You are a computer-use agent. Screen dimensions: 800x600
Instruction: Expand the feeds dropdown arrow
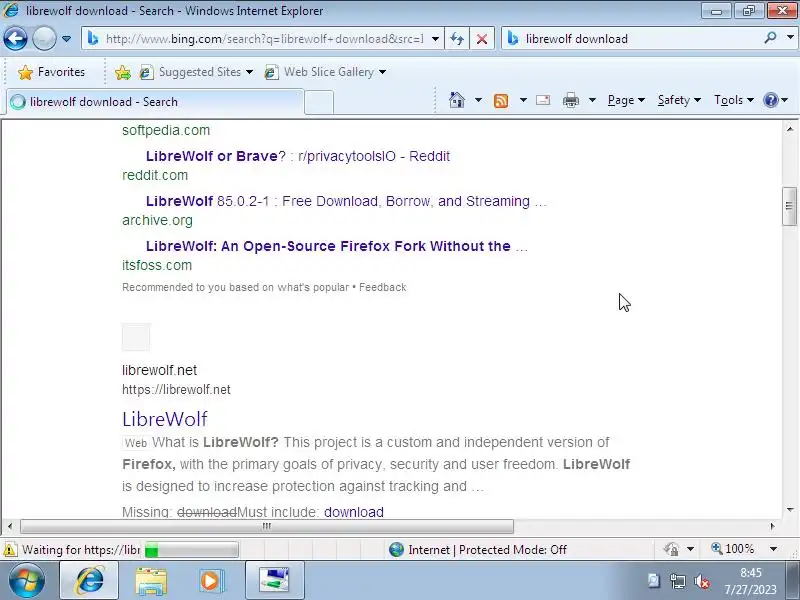click(x=523, y=100)
